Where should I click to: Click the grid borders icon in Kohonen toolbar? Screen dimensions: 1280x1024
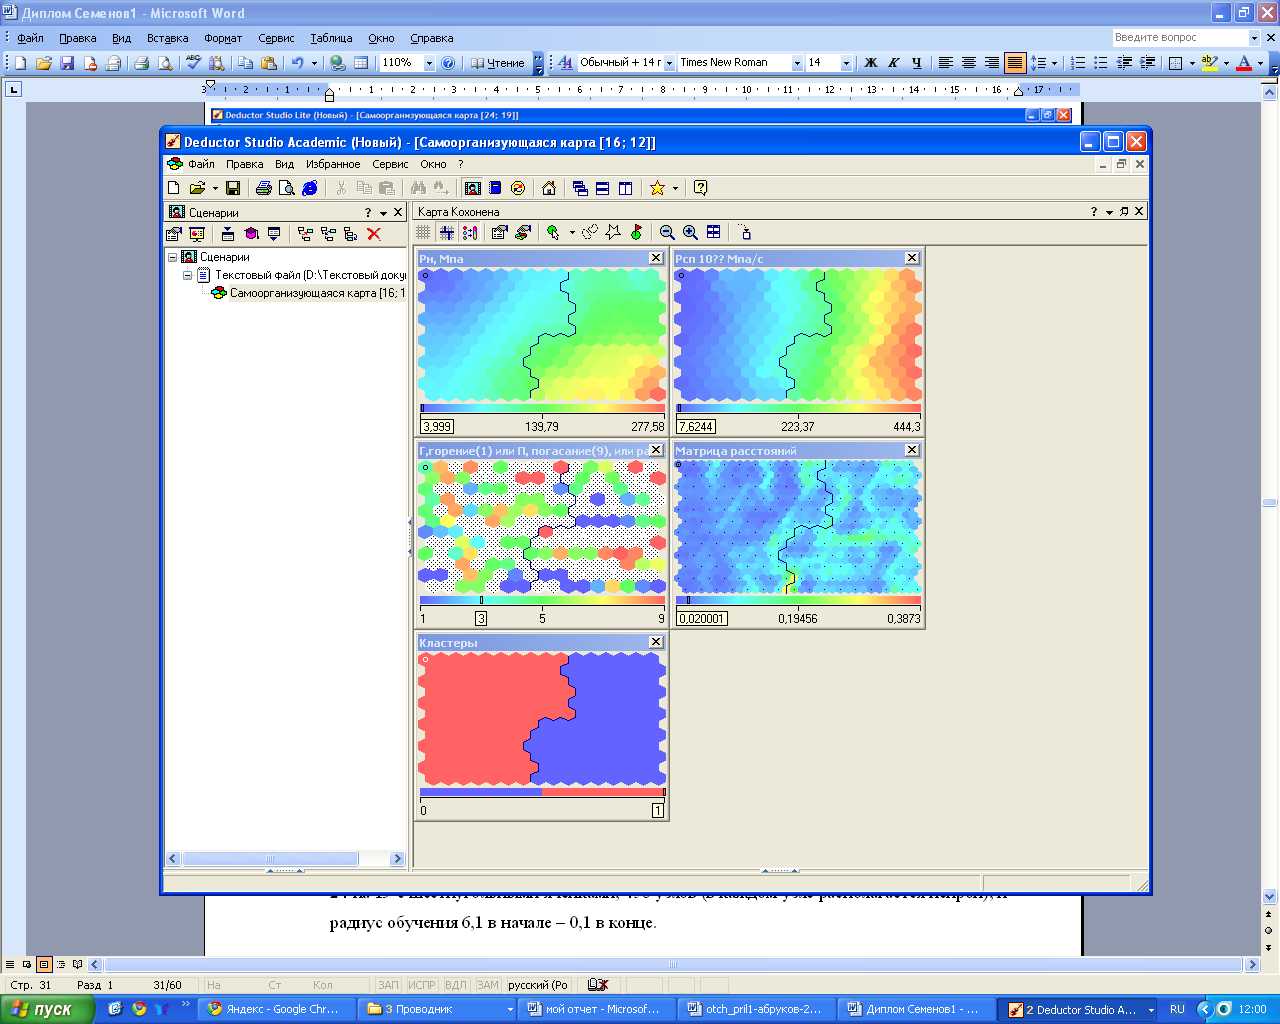(446, 232)
